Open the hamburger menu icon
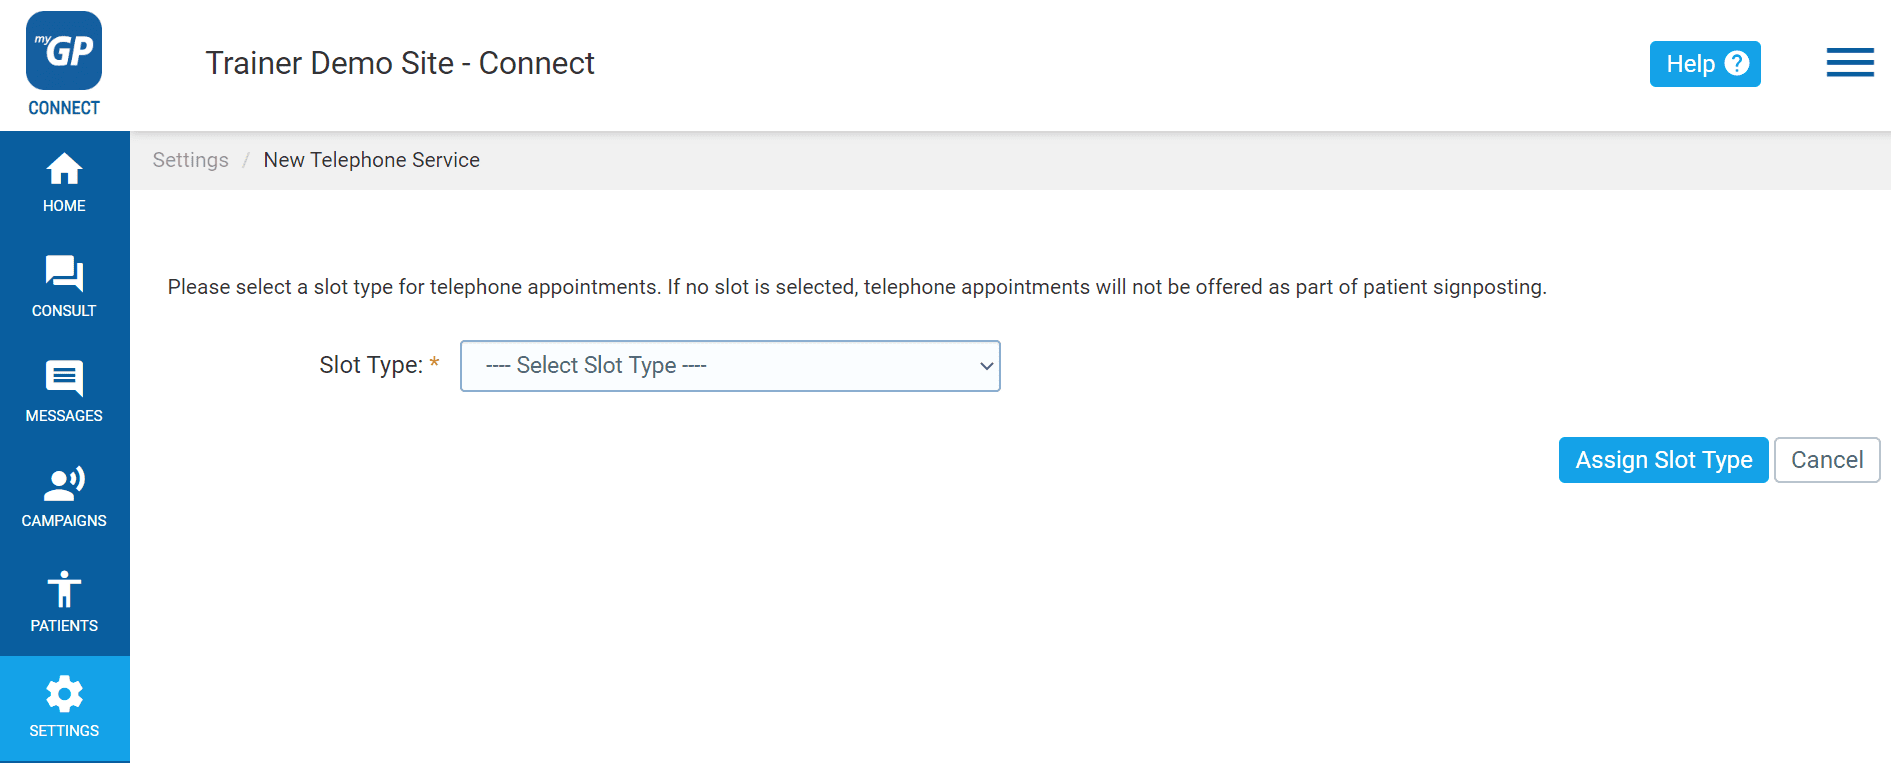This screenshot has height=763, width=1891. pyautogui.click(x=1850, y=62)
